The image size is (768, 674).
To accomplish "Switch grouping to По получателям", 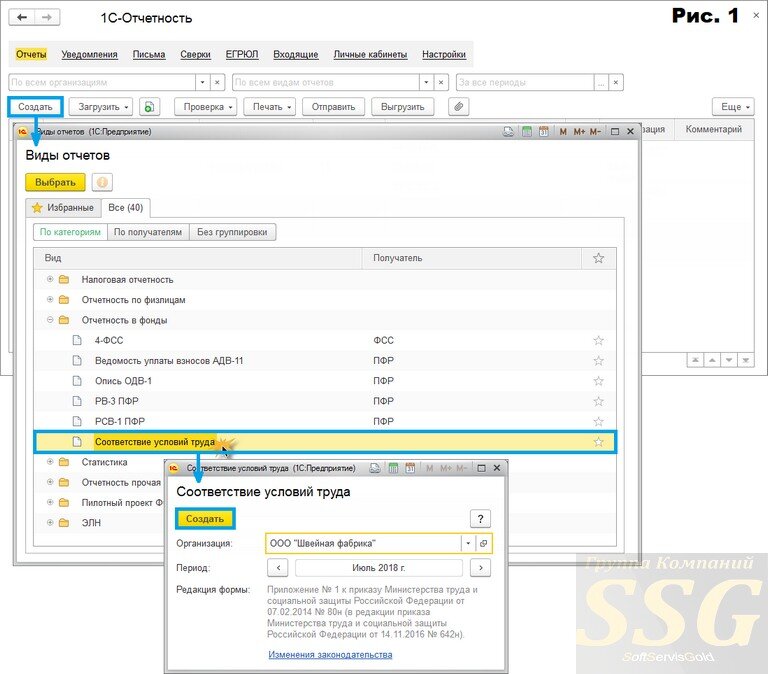I will [148, 232].
